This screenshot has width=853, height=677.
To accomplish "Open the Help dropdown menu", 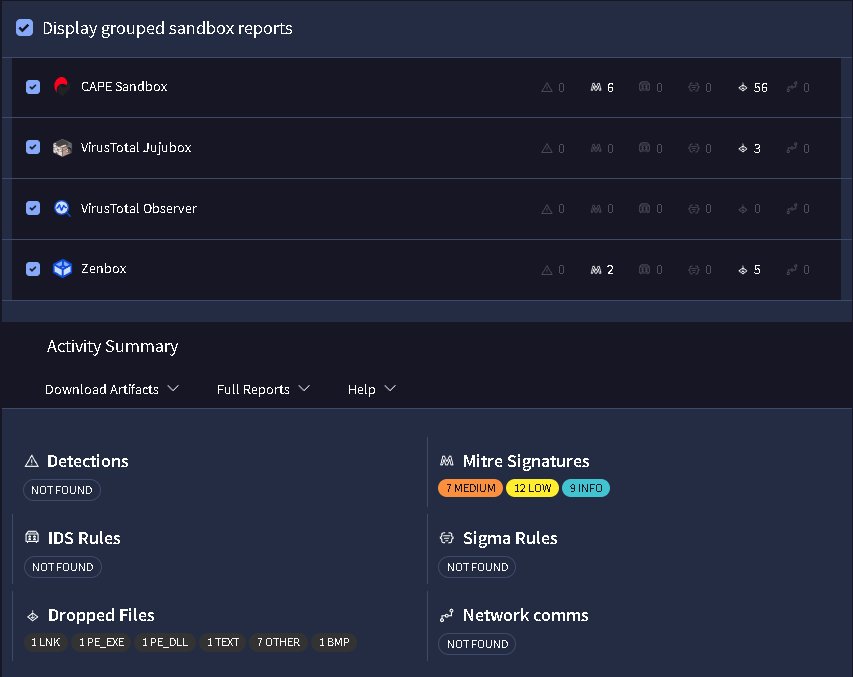I will click(x=372, y=389).
